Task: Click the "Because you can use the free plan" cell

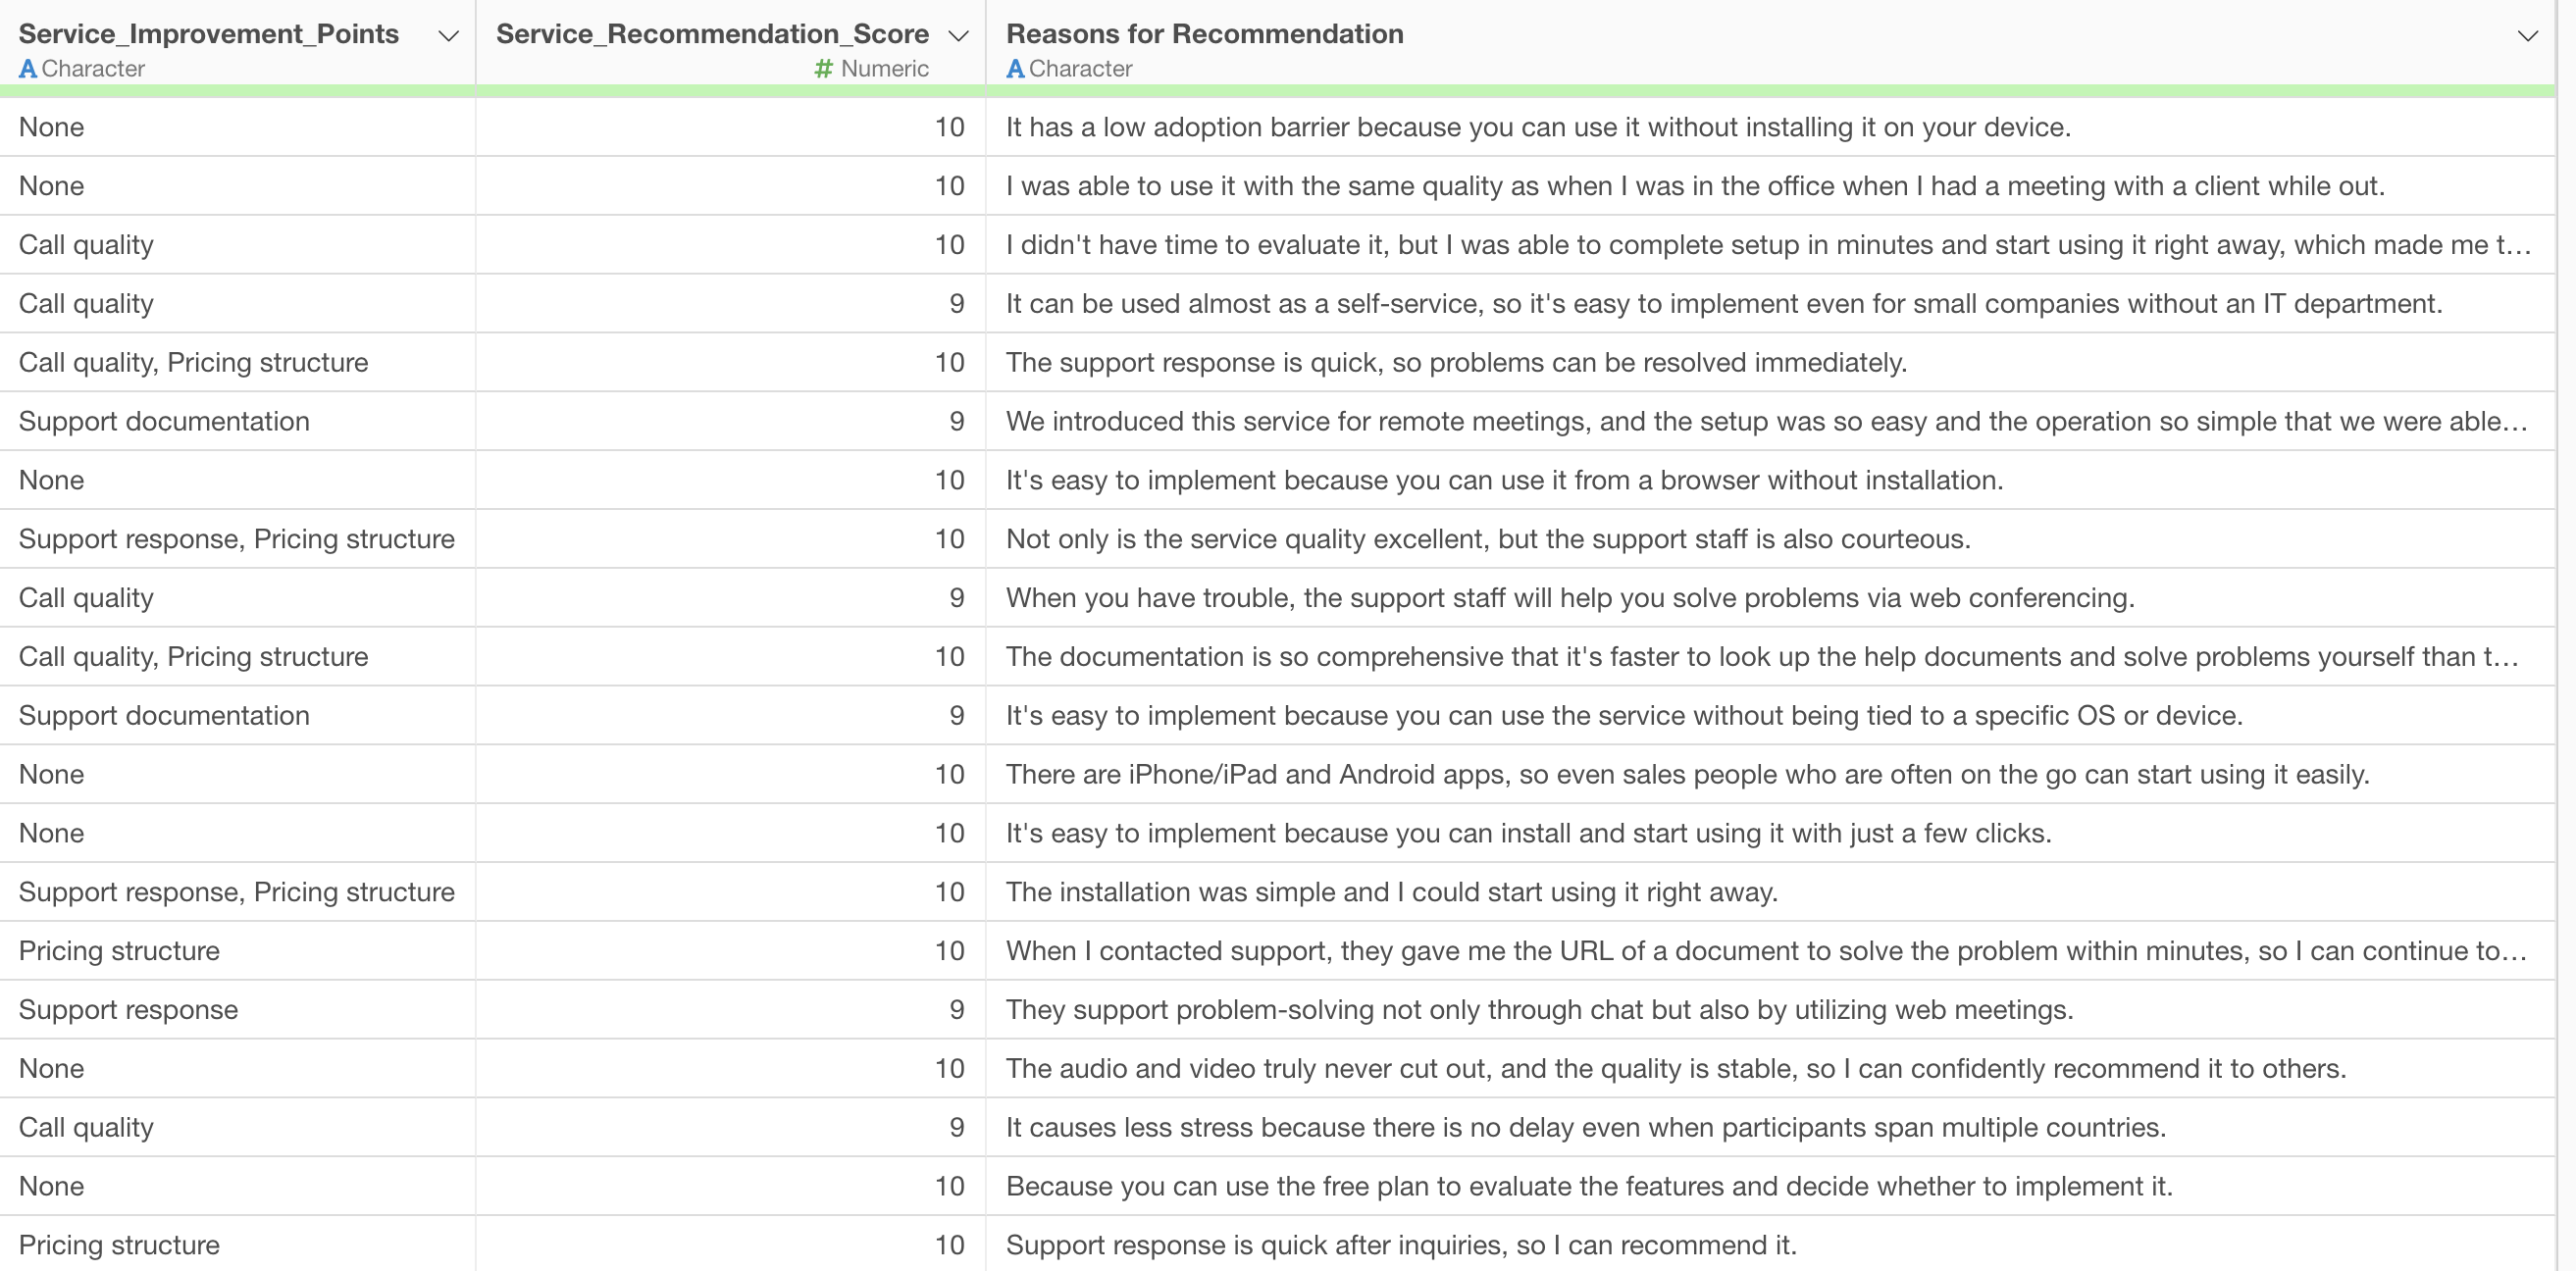Action: coord(1589,1186)
